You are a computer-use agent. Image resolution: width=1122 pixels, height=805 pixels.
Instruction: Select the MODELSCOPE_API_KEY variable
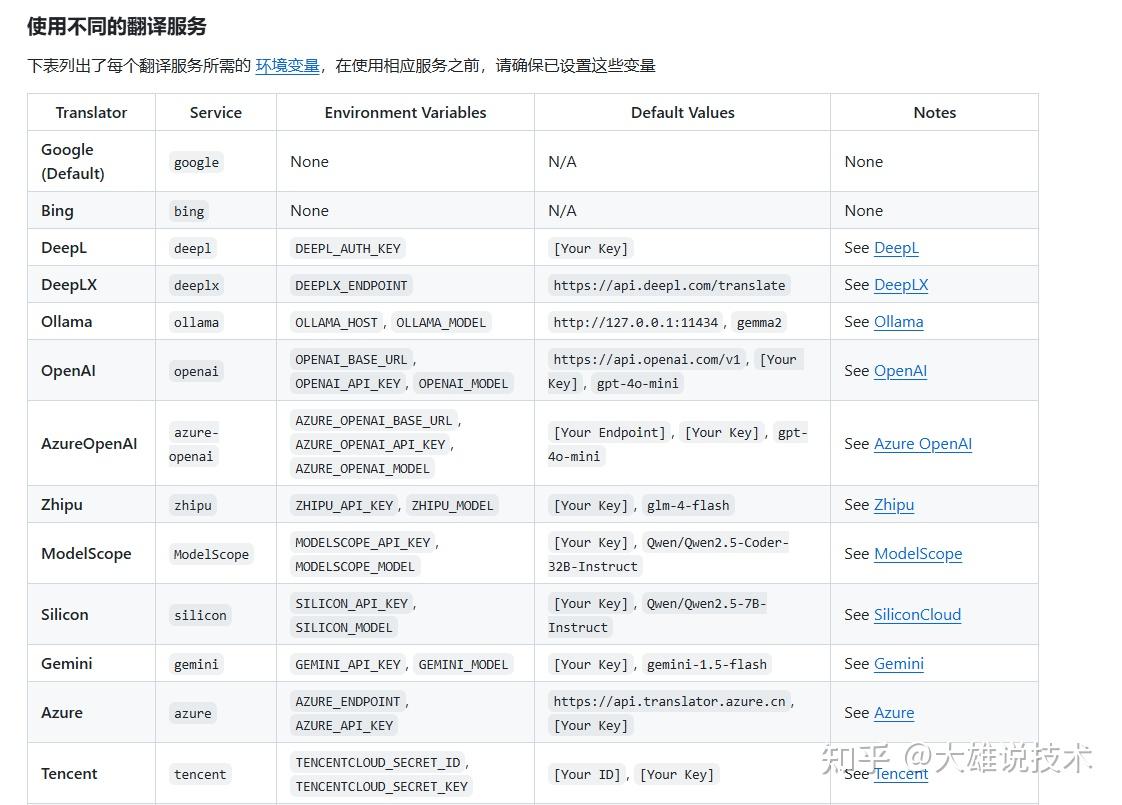pyautogui.click(x=363, y=543)
